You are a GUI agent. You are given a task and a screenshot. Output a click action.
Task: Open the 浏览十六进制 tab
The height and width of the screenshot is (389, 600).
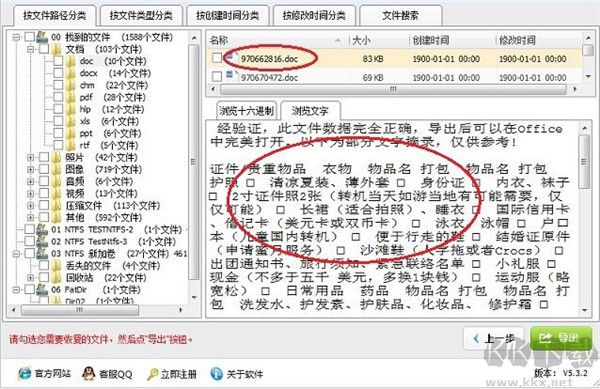246,111
